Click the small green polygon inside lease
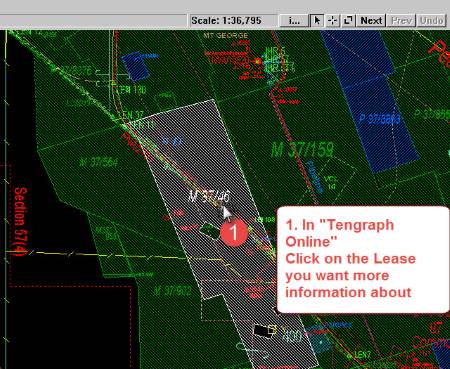 point(210,231)
